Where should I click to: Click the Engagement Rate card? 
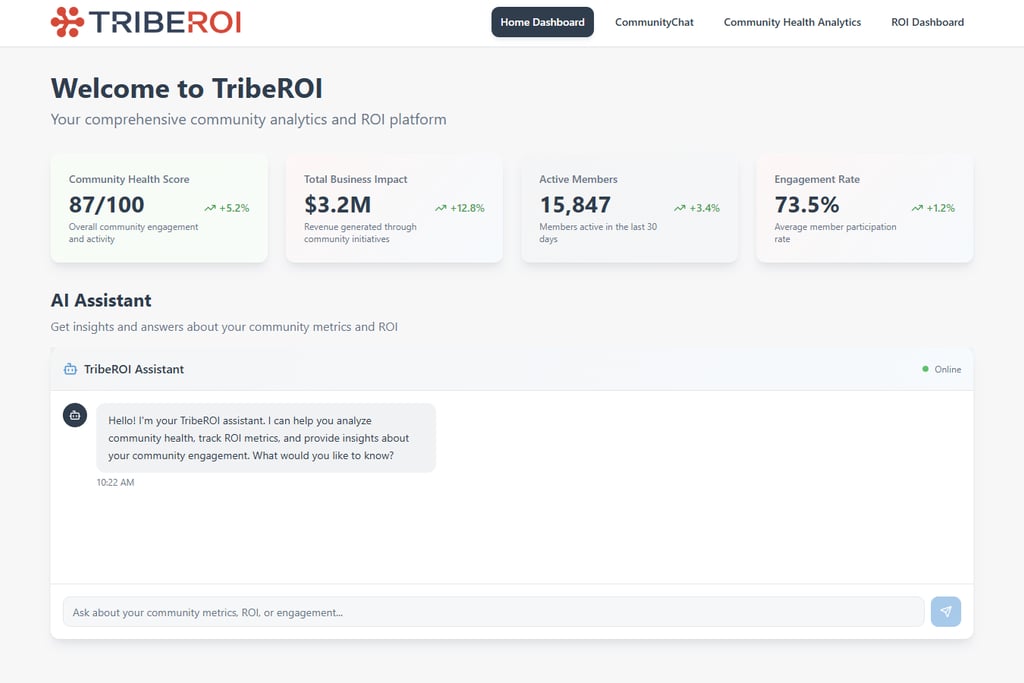coord(864,208)
